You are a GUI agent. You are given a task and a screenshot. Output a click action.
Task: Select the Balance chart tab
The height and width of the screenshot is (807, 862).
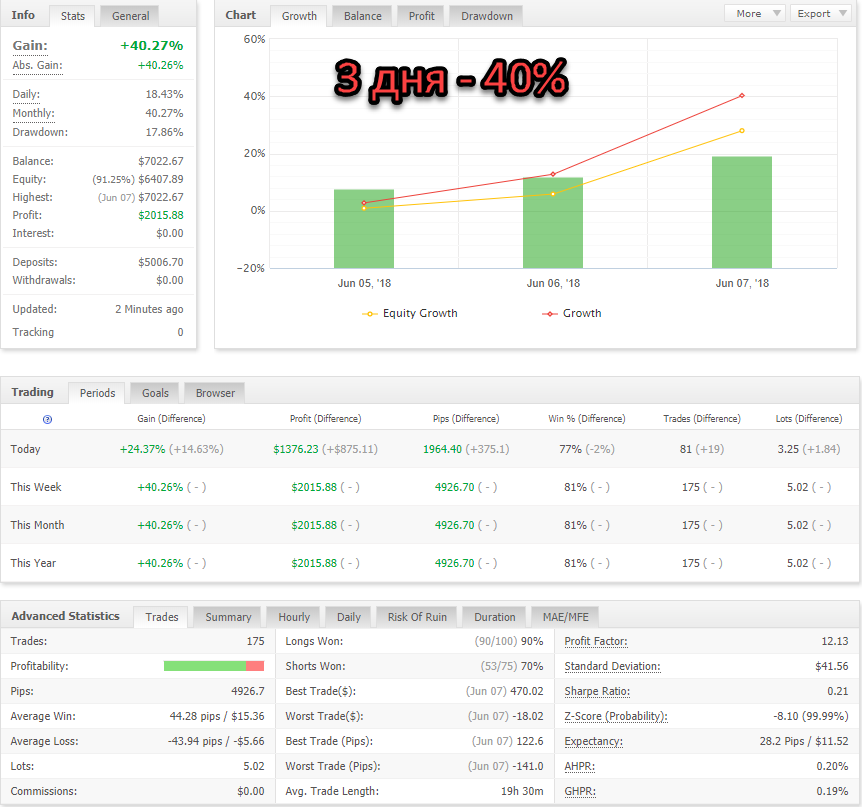tap(362, 16)
